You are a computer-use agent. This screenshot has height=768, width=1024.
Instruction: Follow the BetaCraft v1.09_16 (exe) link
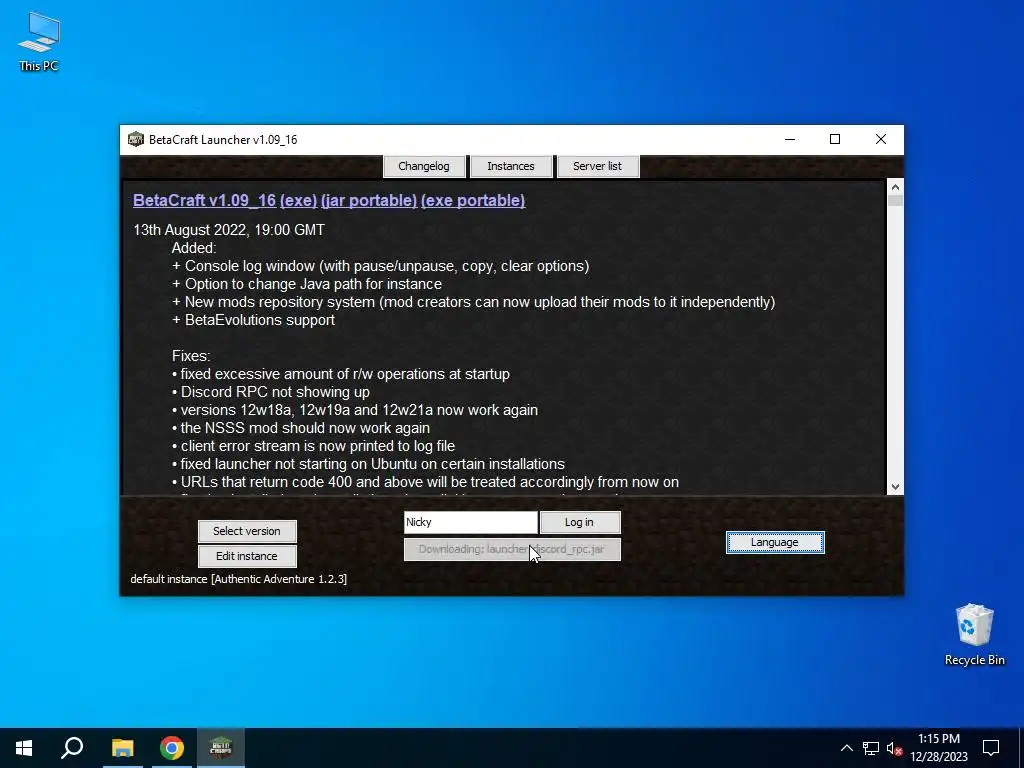(x=225, y=200)
